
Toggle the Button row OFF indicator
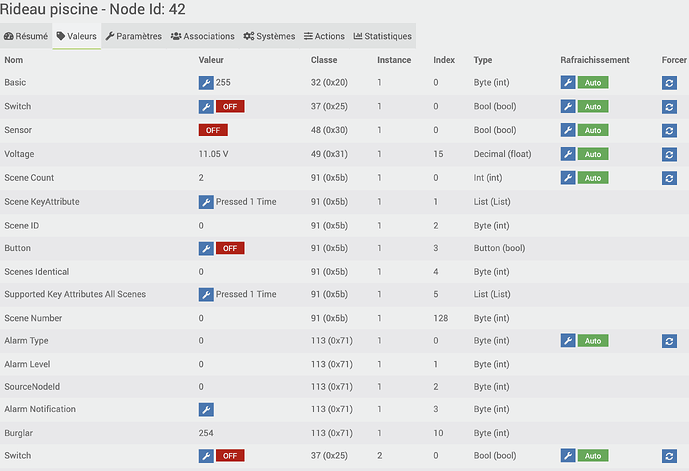230,248
